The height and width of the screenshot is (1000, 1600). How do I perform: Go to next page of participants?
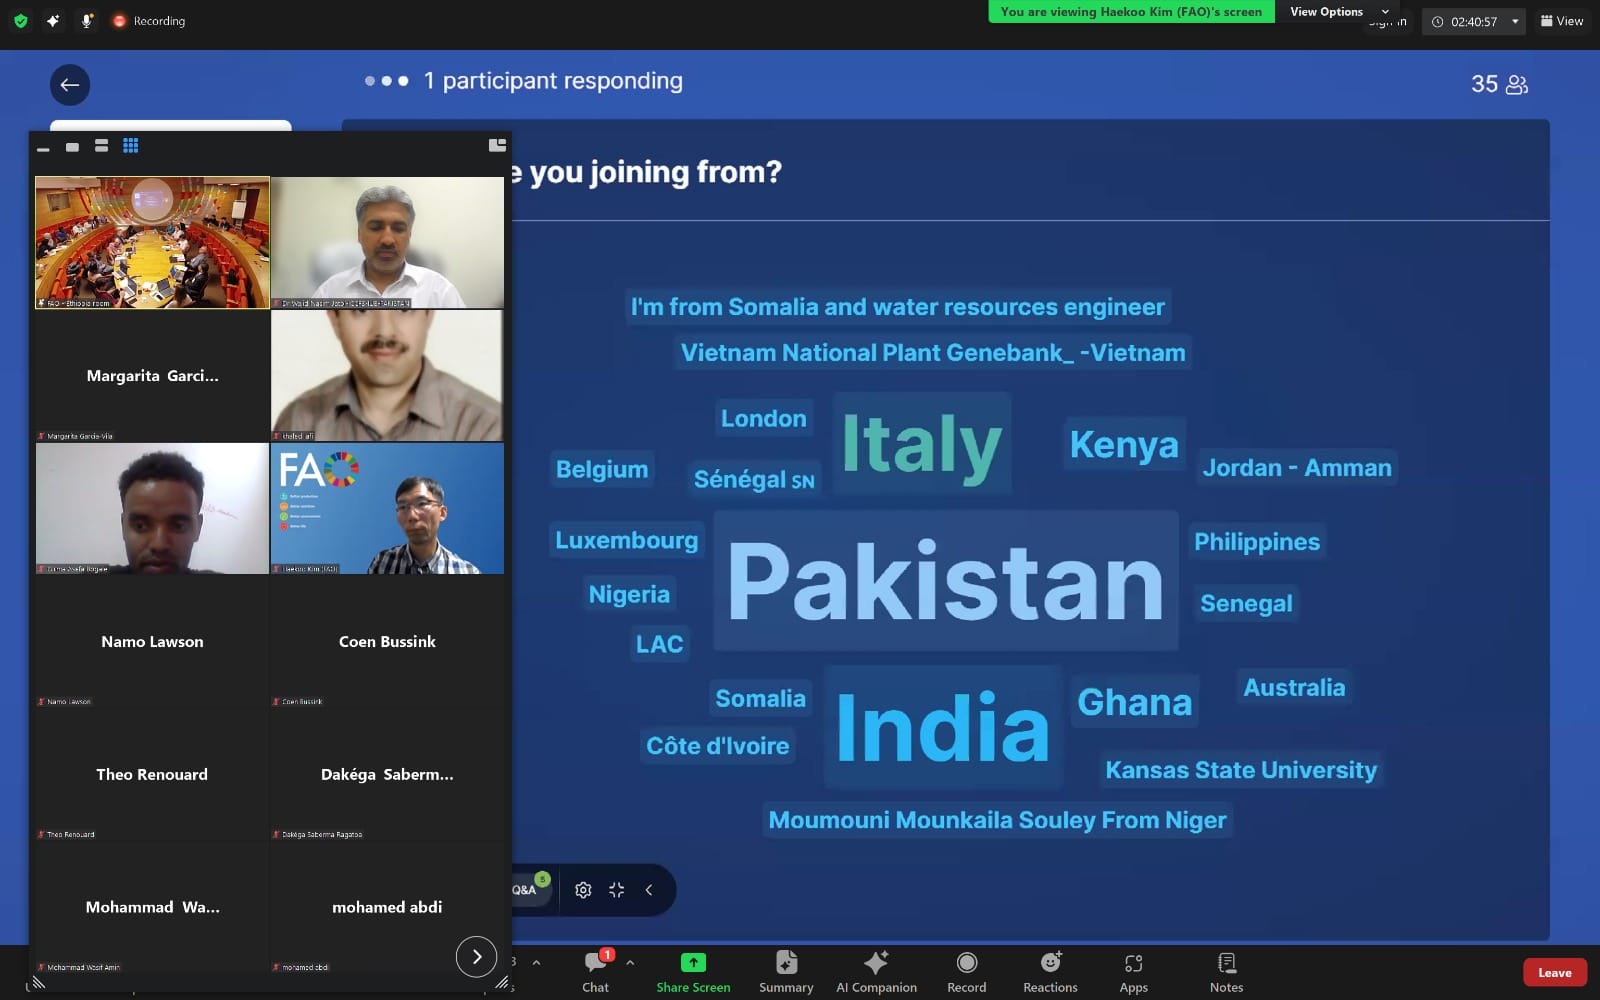tap(476, 957)
